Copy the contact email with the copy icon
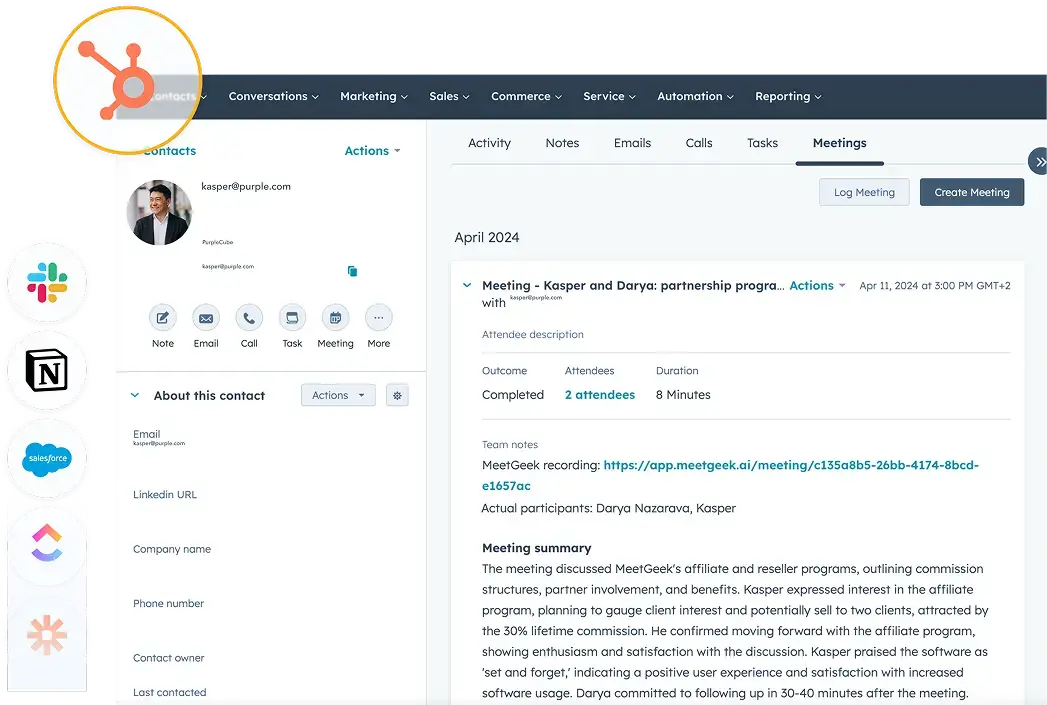 [x=352, y=270]
